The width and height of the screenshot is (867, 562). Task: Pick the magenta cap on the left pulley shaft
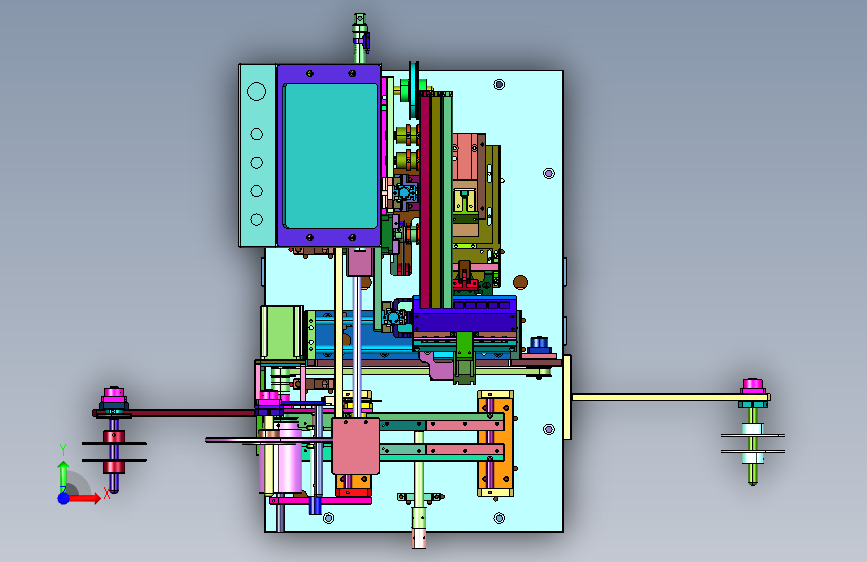tap(114, 394)
